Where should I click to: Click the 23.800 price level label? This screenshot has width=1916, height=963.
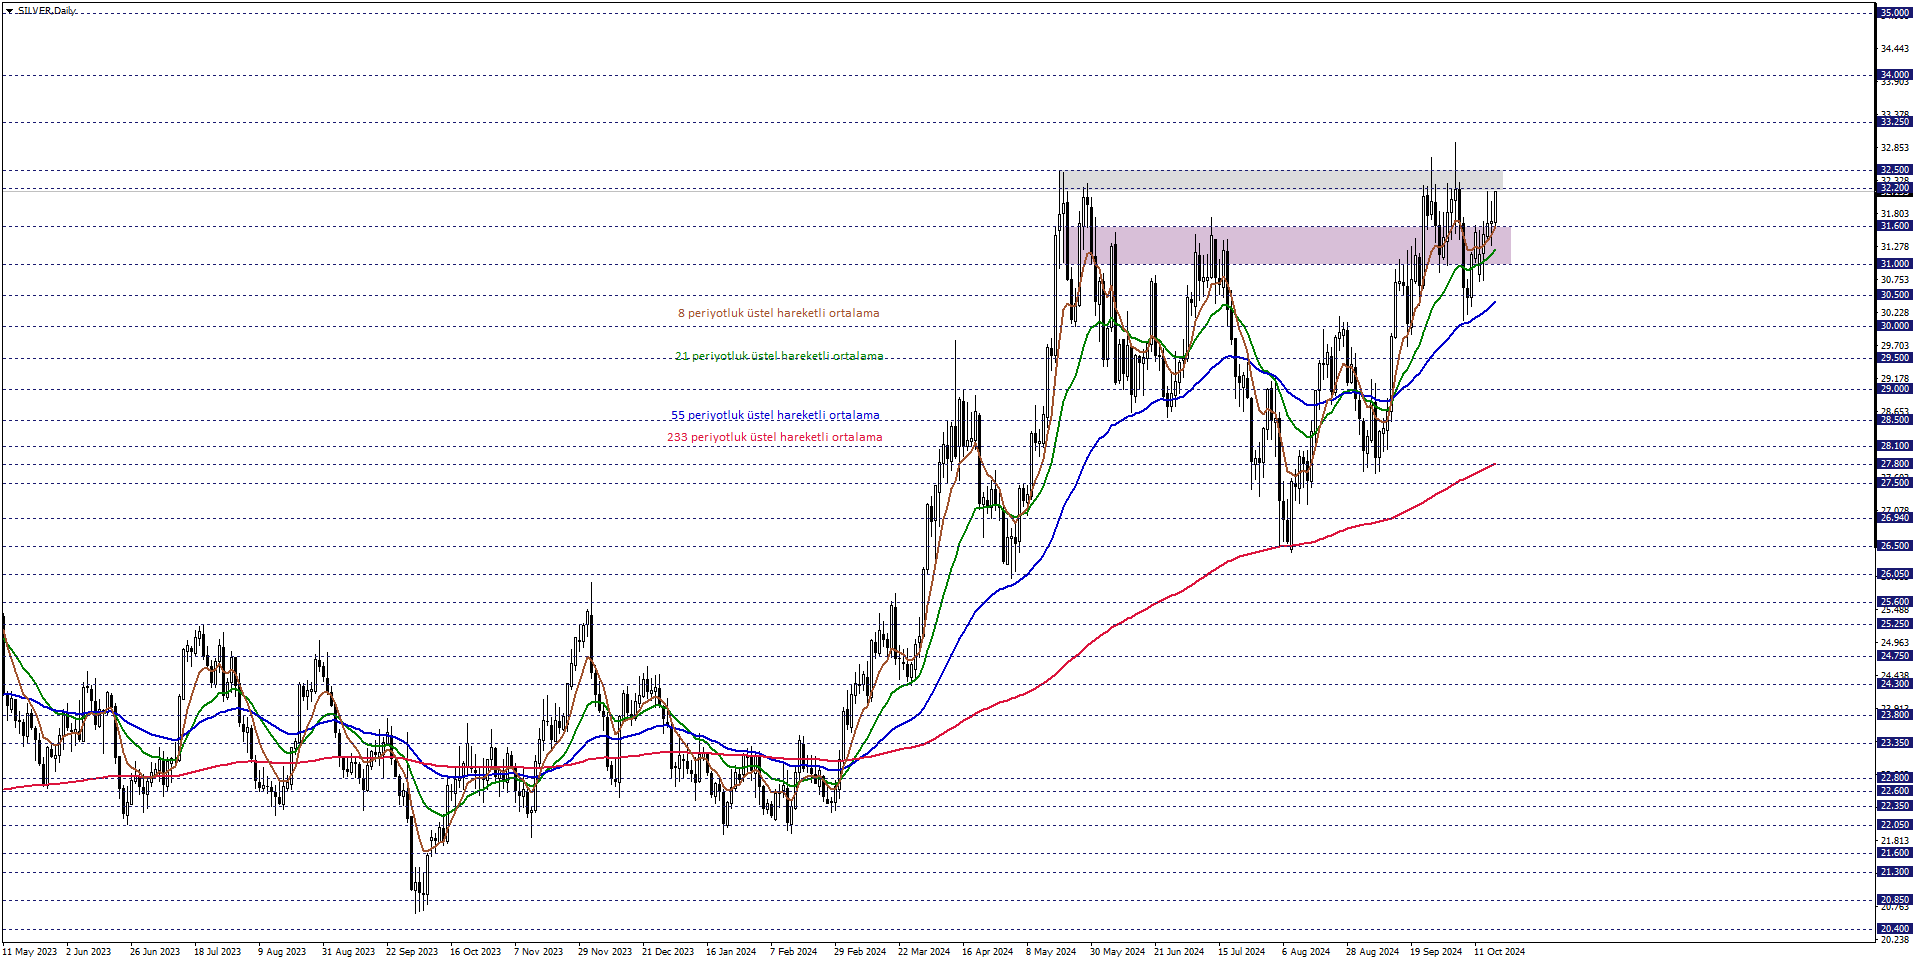[1895, 715]
